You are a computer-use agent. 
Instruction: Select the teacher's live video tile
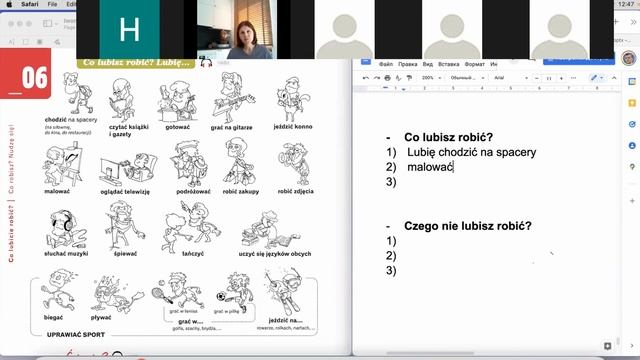tap(237, 29)
